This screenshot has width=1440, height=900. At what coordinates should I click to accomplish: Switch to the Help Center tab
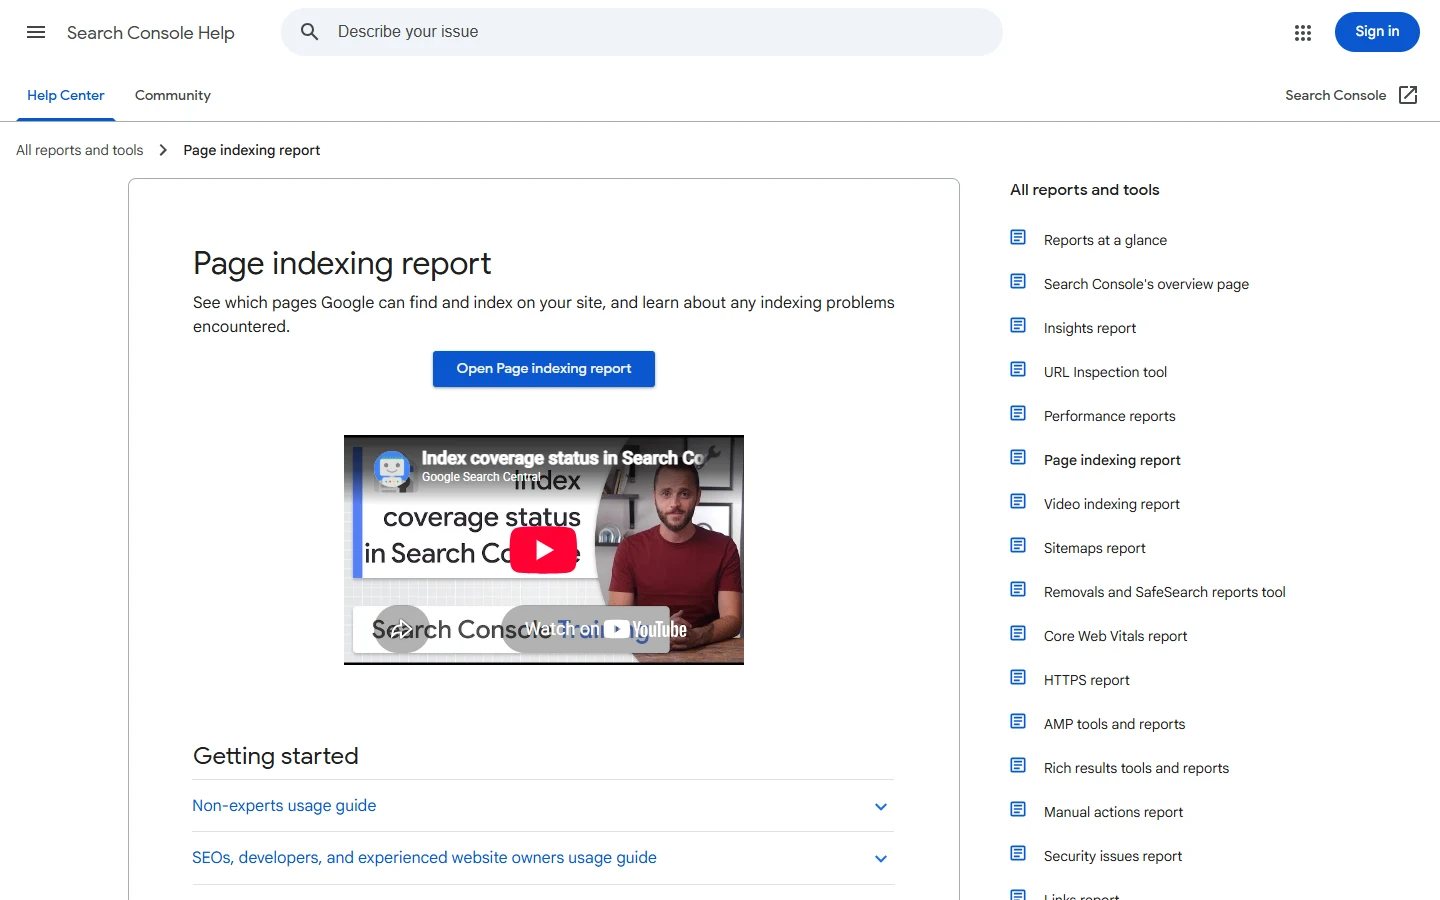(x=66, y=95)
